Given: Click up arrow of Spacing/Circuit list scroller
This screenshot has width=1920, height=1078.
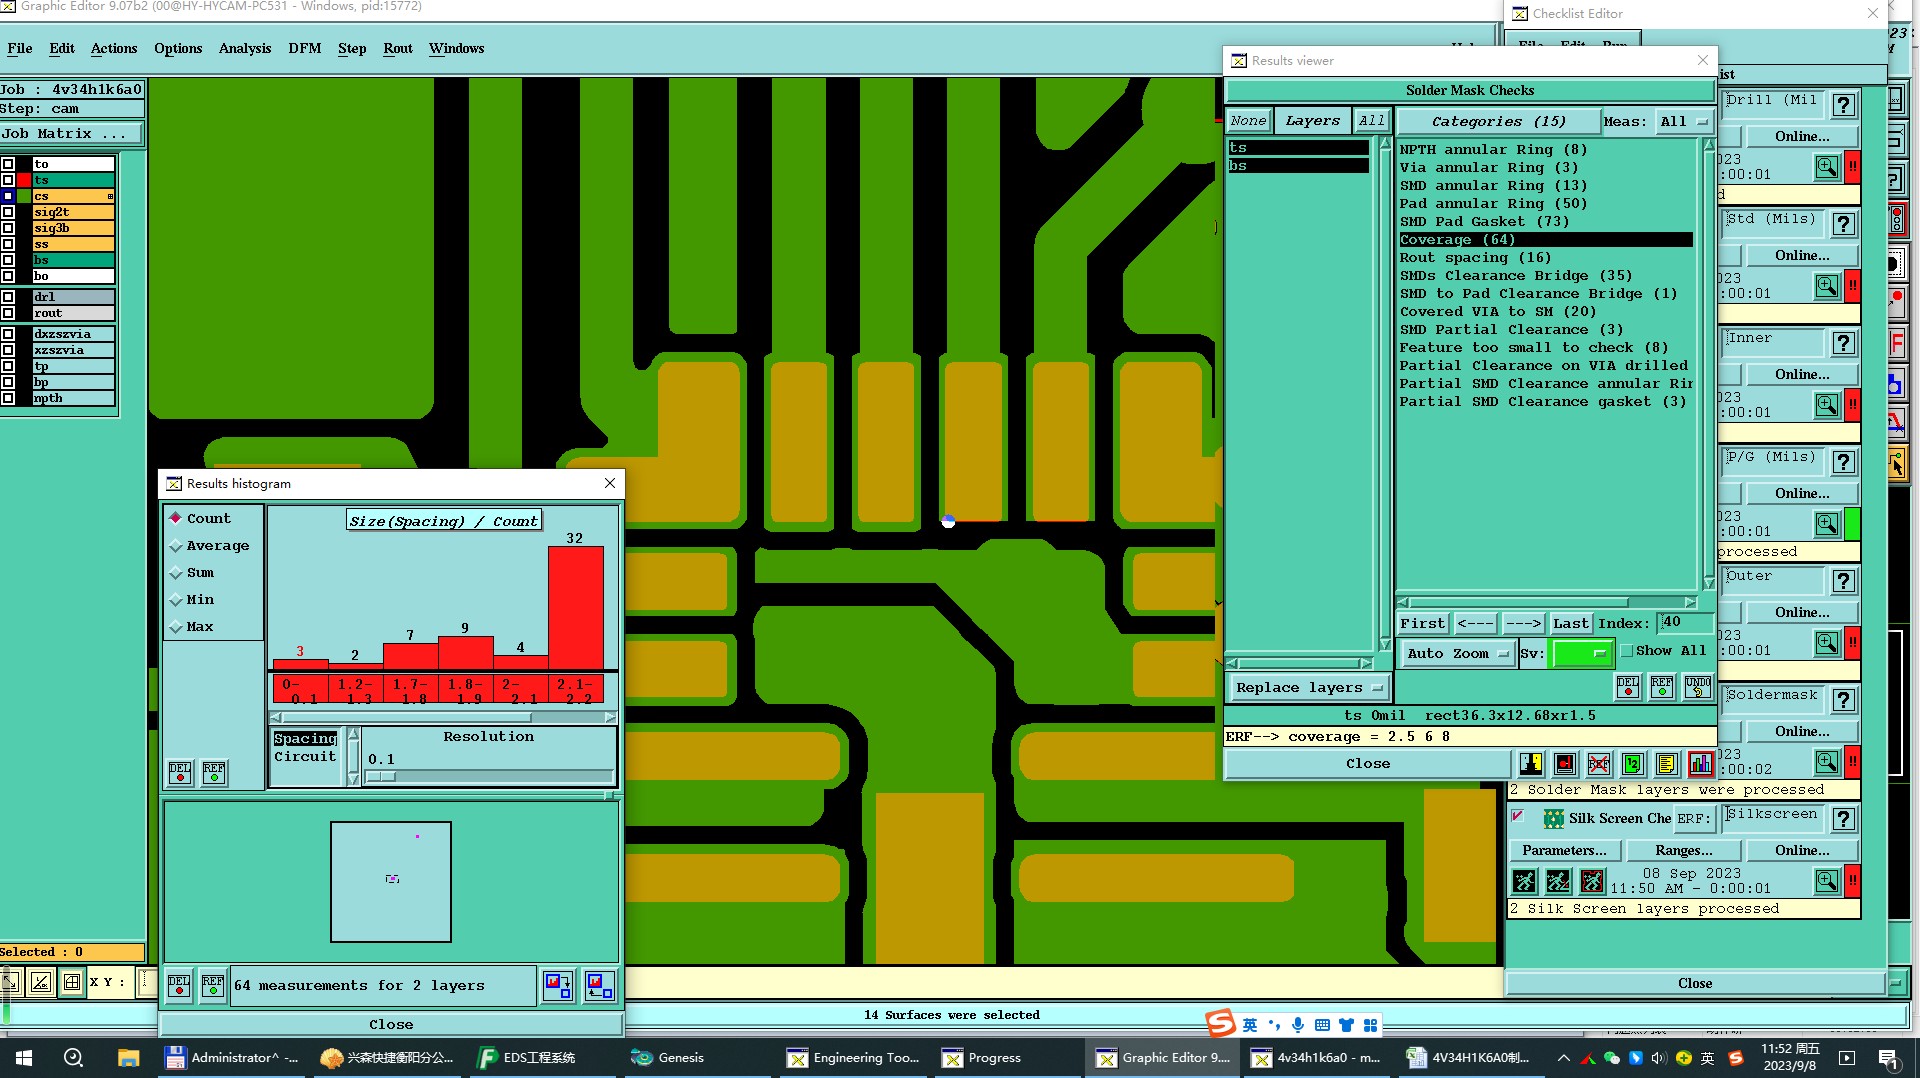Looking at the screenshot, I should [x=353, y=736].
